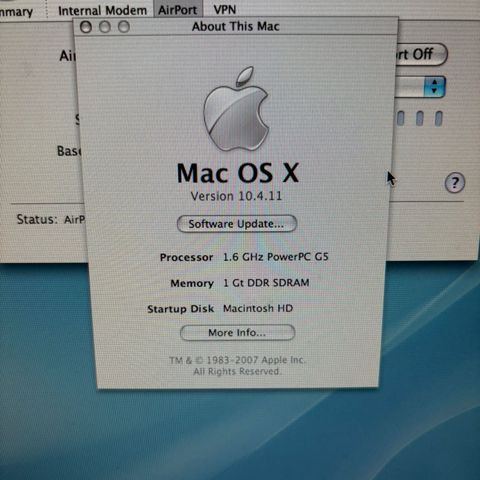Viewport: 480px width, 480px height.
Task: Open More Info... system details
Action: point(237,332)
